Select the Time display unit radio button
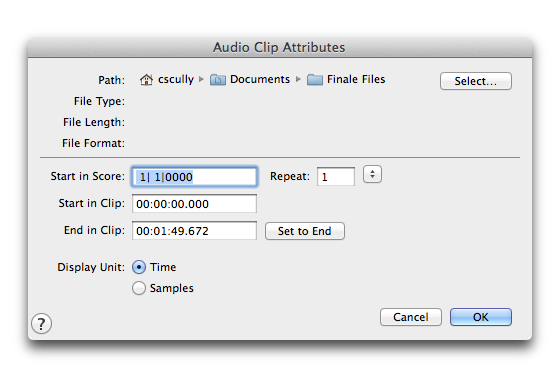Screen dimensions: 560x376 point(139,267)
